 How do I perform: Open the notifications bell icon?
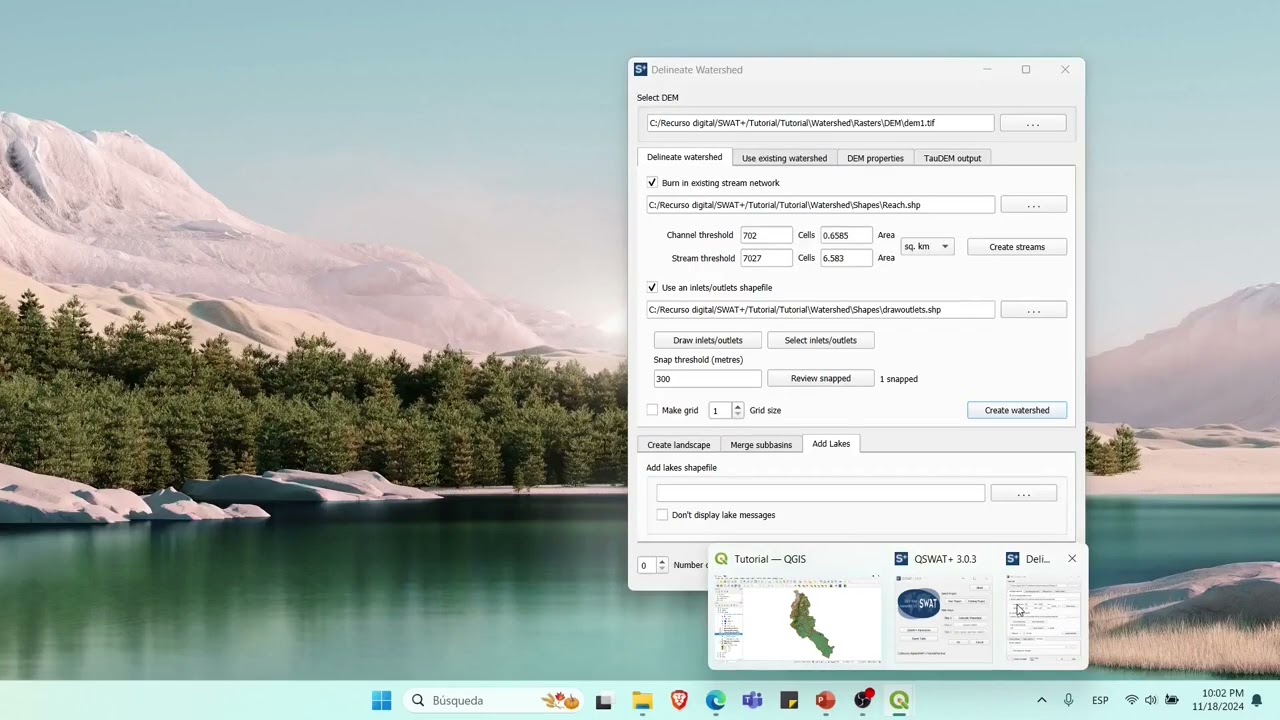coord(1257,701)
